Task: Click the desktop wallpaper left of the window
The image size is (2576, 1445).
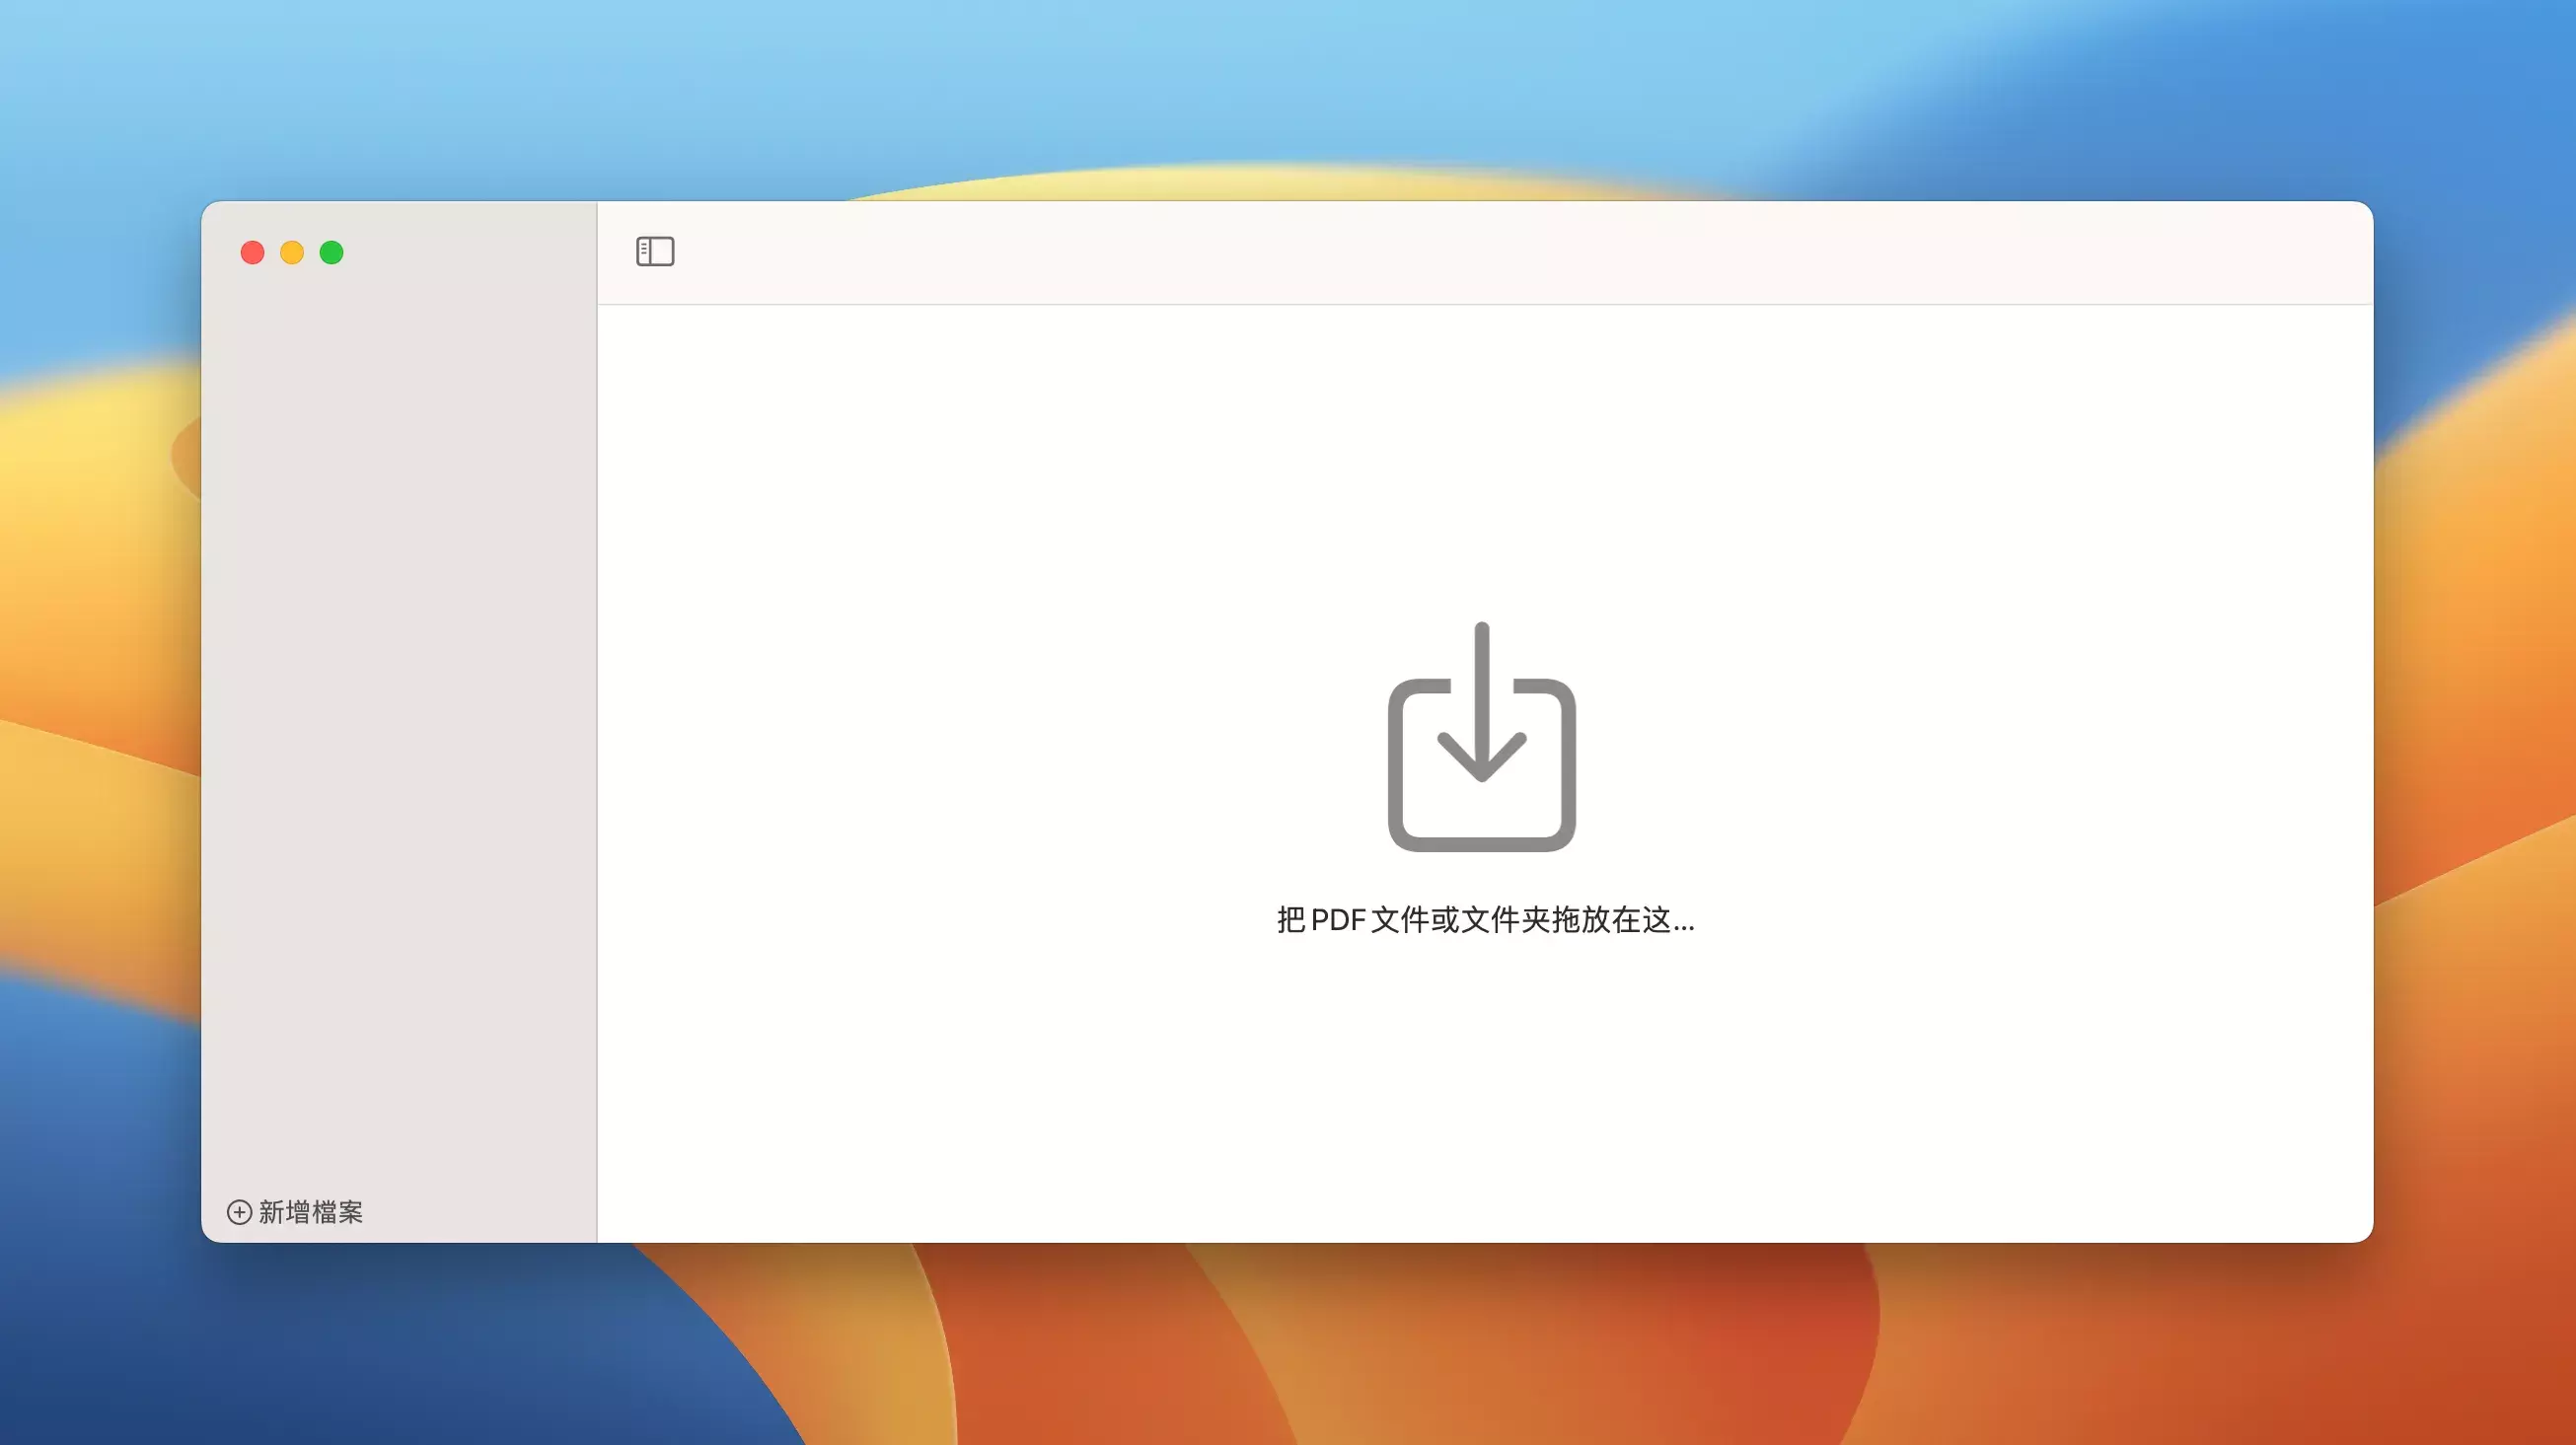Action: pos(100,720)
